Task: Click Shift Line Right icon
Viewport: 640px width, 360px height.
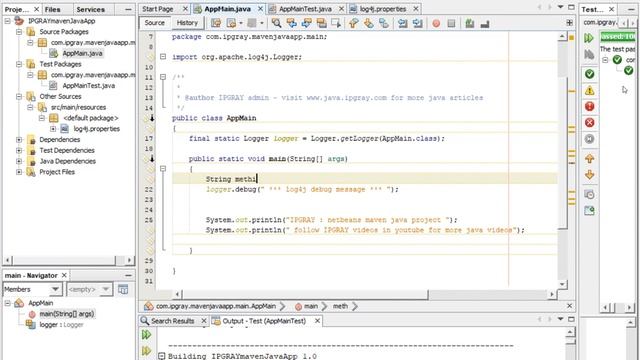Action: 418,23
